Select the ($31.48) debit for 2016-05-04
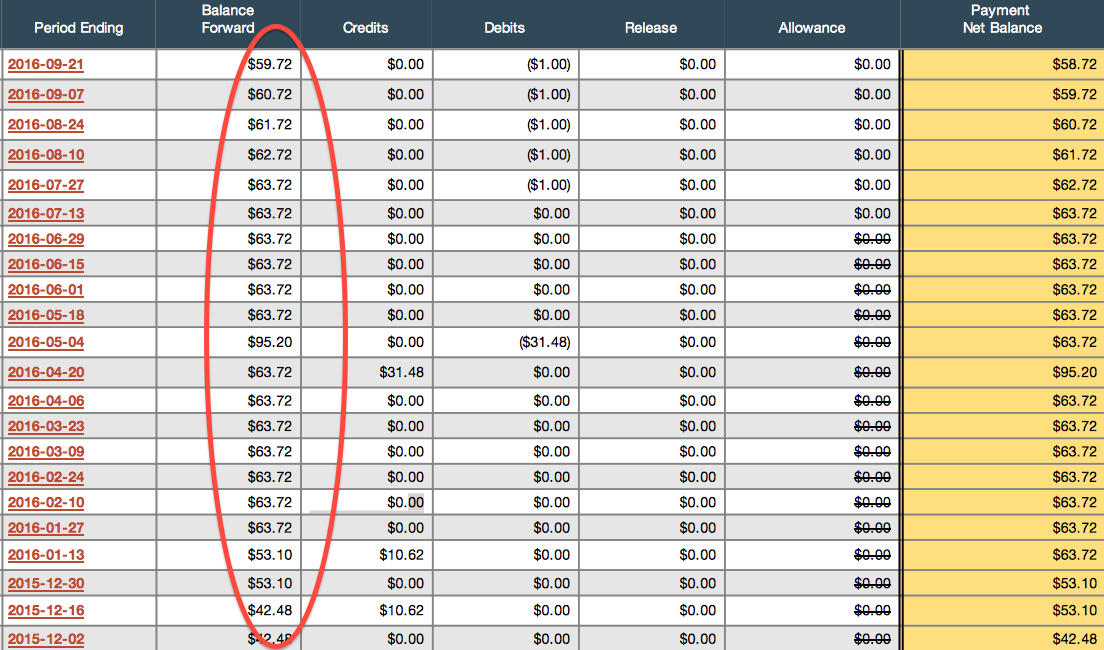1104x650 pixels. coord(544,342)
